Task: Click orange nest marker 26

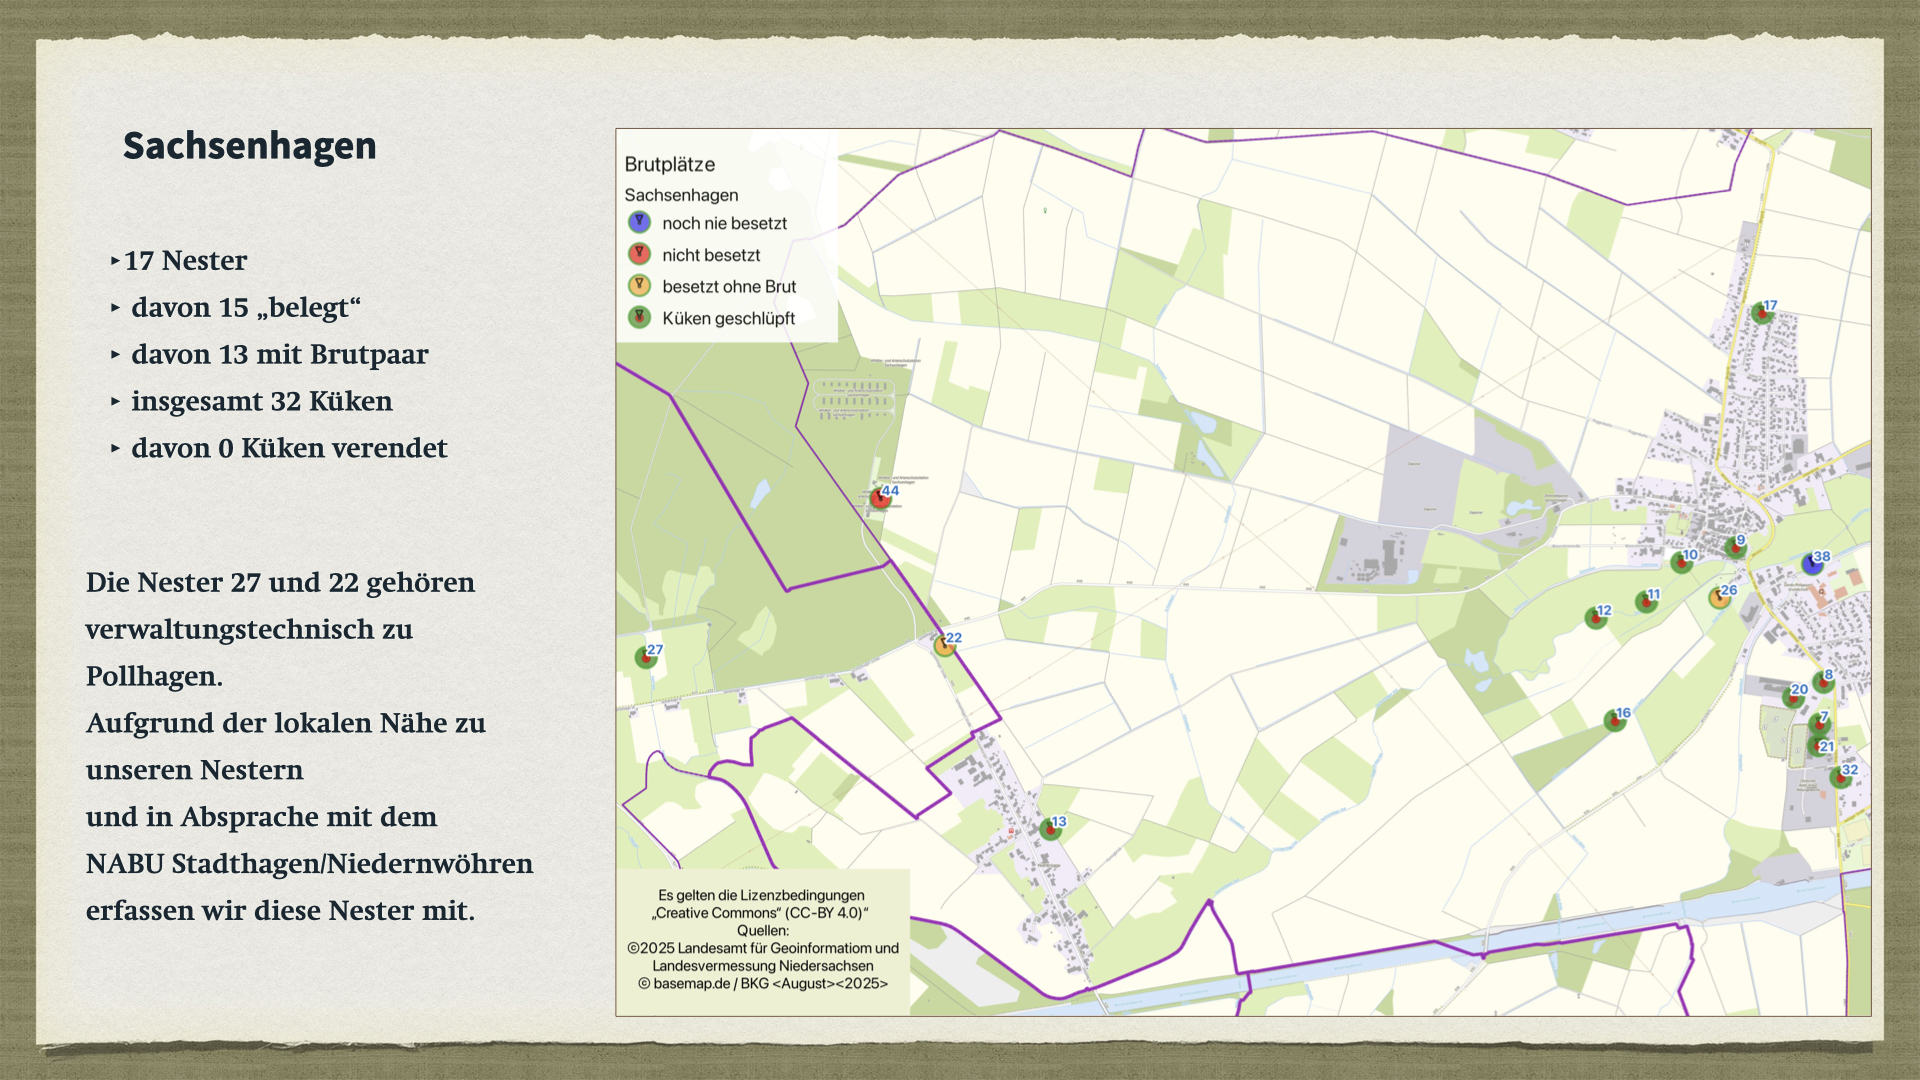Action: (x=1719, y=598)
